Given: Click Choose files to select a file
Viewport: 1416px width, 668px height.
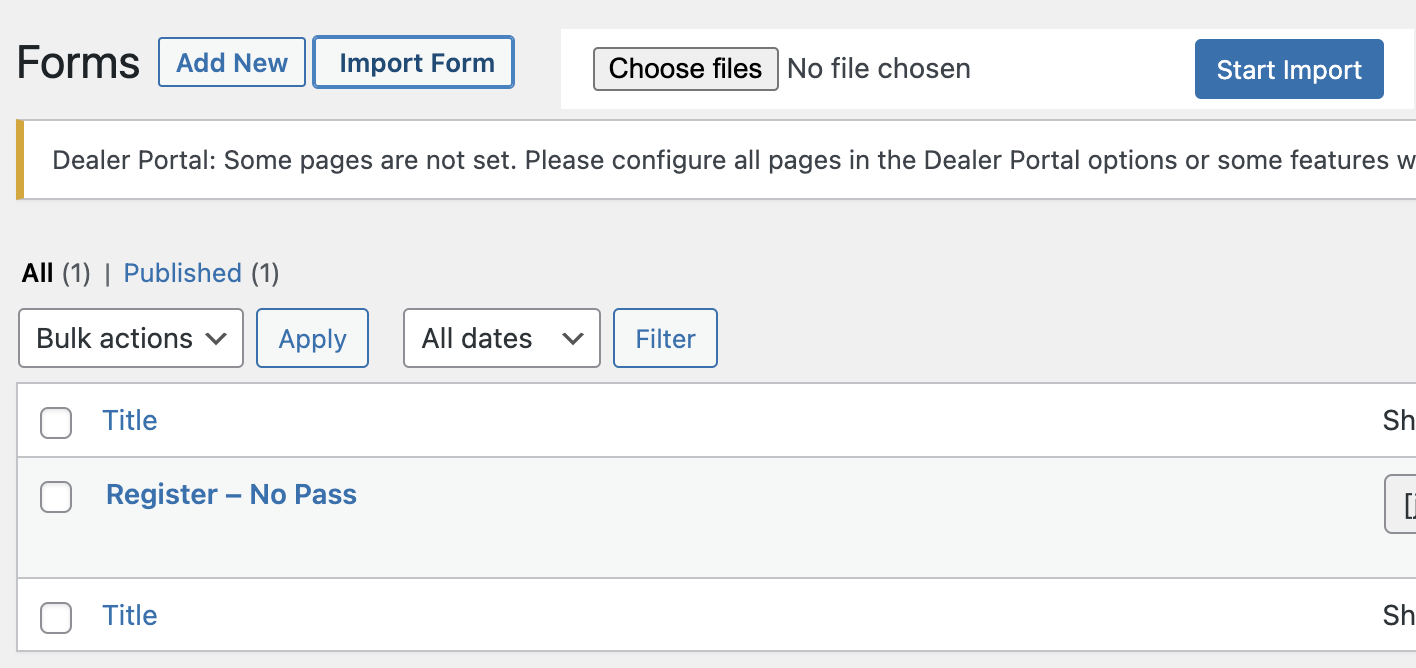Looking at the screenshot, I should [685, 68].
